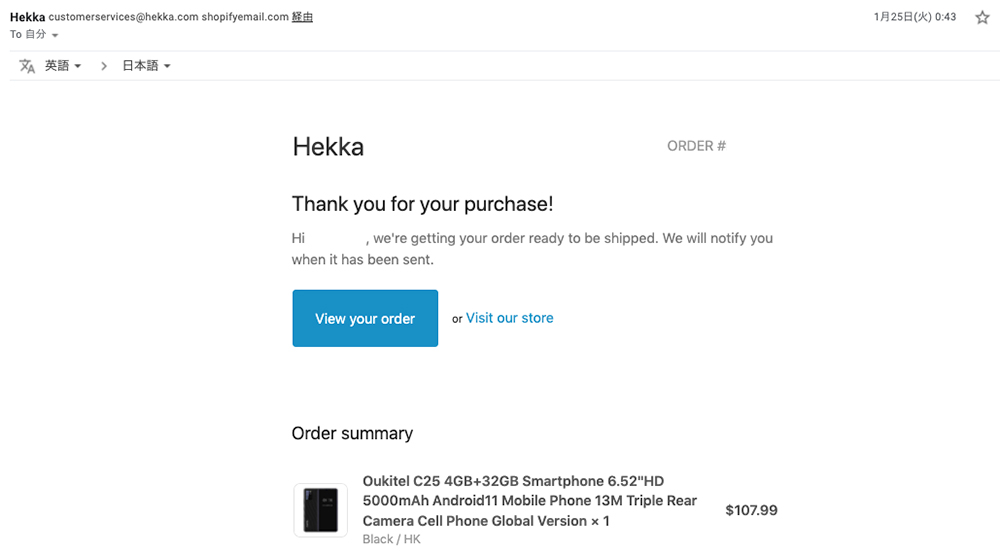Click the customerservices@hekka.com sender address
This screenshot has width=1000, height=554.
tap(124, 17)
